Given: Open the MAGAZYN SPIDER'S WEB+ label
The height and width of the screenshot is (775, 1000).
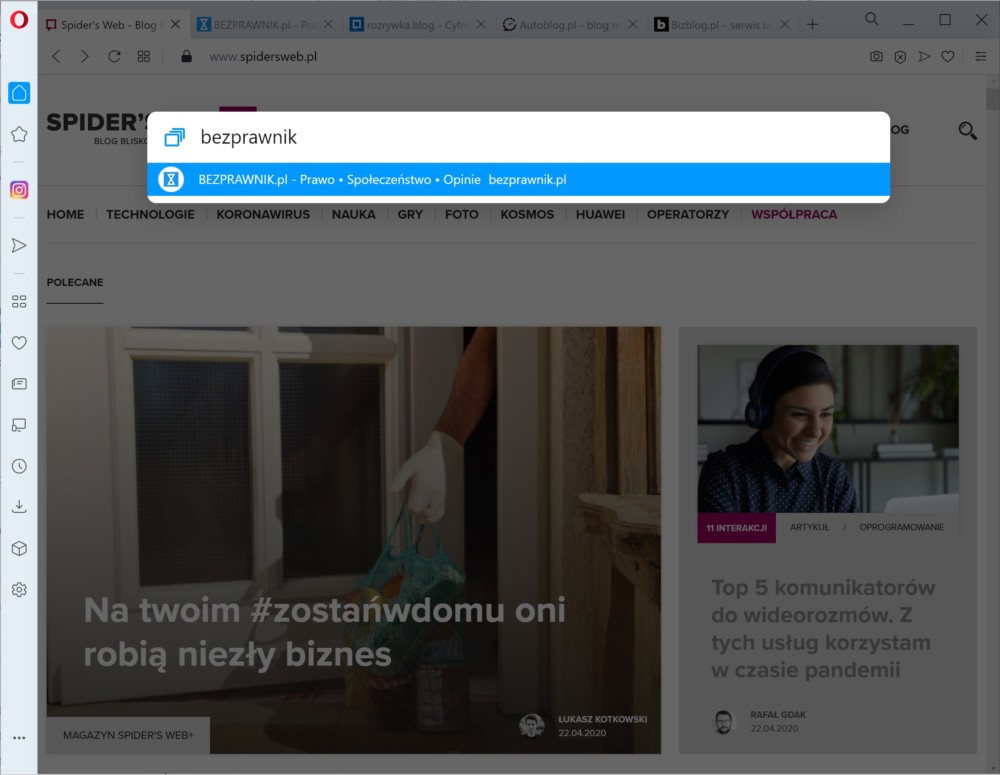Looking at the screenshot, I should (128, 735).
